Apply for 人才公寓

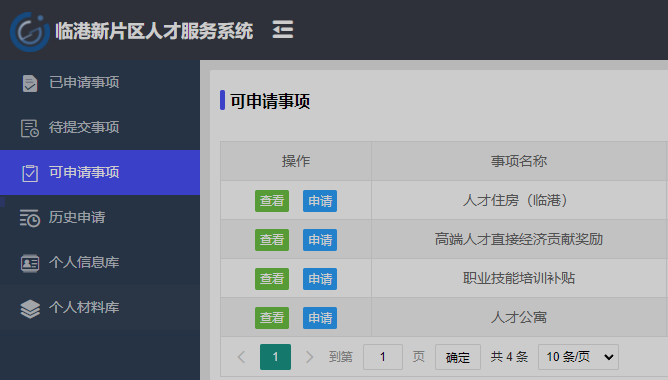pyautogui.click(x=320, y=318)
